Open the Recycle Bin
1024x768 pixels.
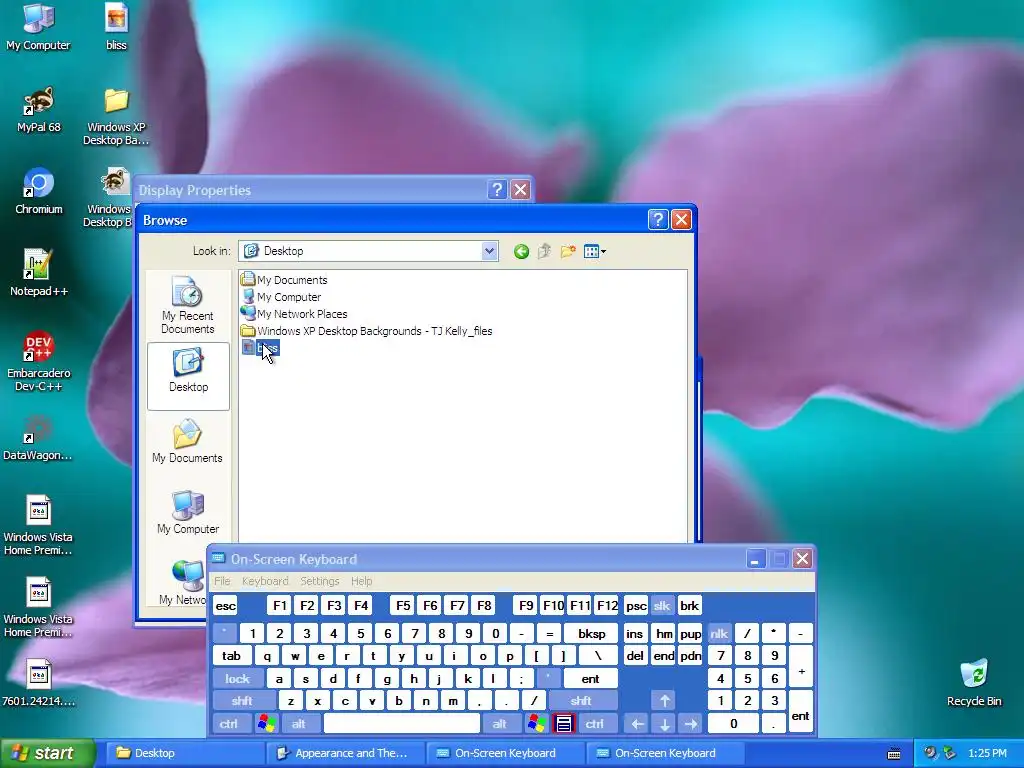(974, 683)
